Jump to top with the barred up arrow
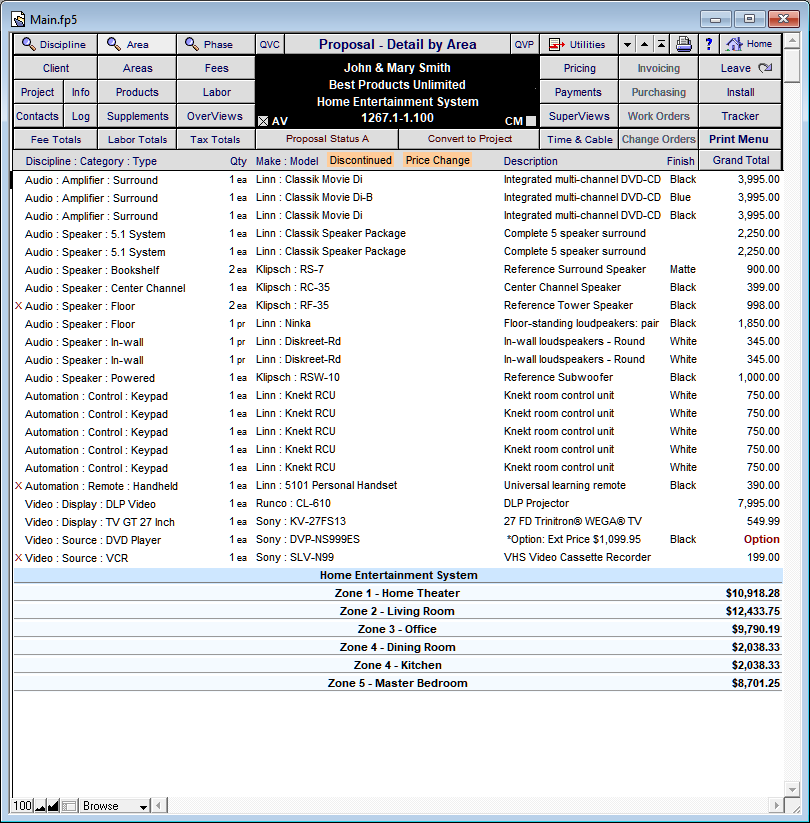The height and width of the screenshot is (823, 810). (x=661, y=45)
